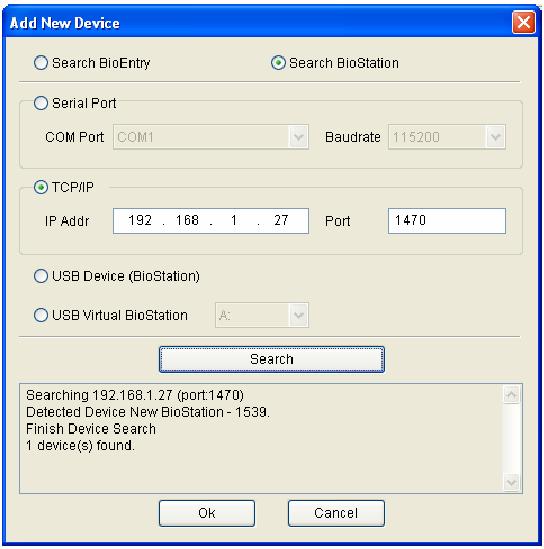Select USB Device (BioStation) option
Screen dimensions: 544x549
[x=41, y=276]
